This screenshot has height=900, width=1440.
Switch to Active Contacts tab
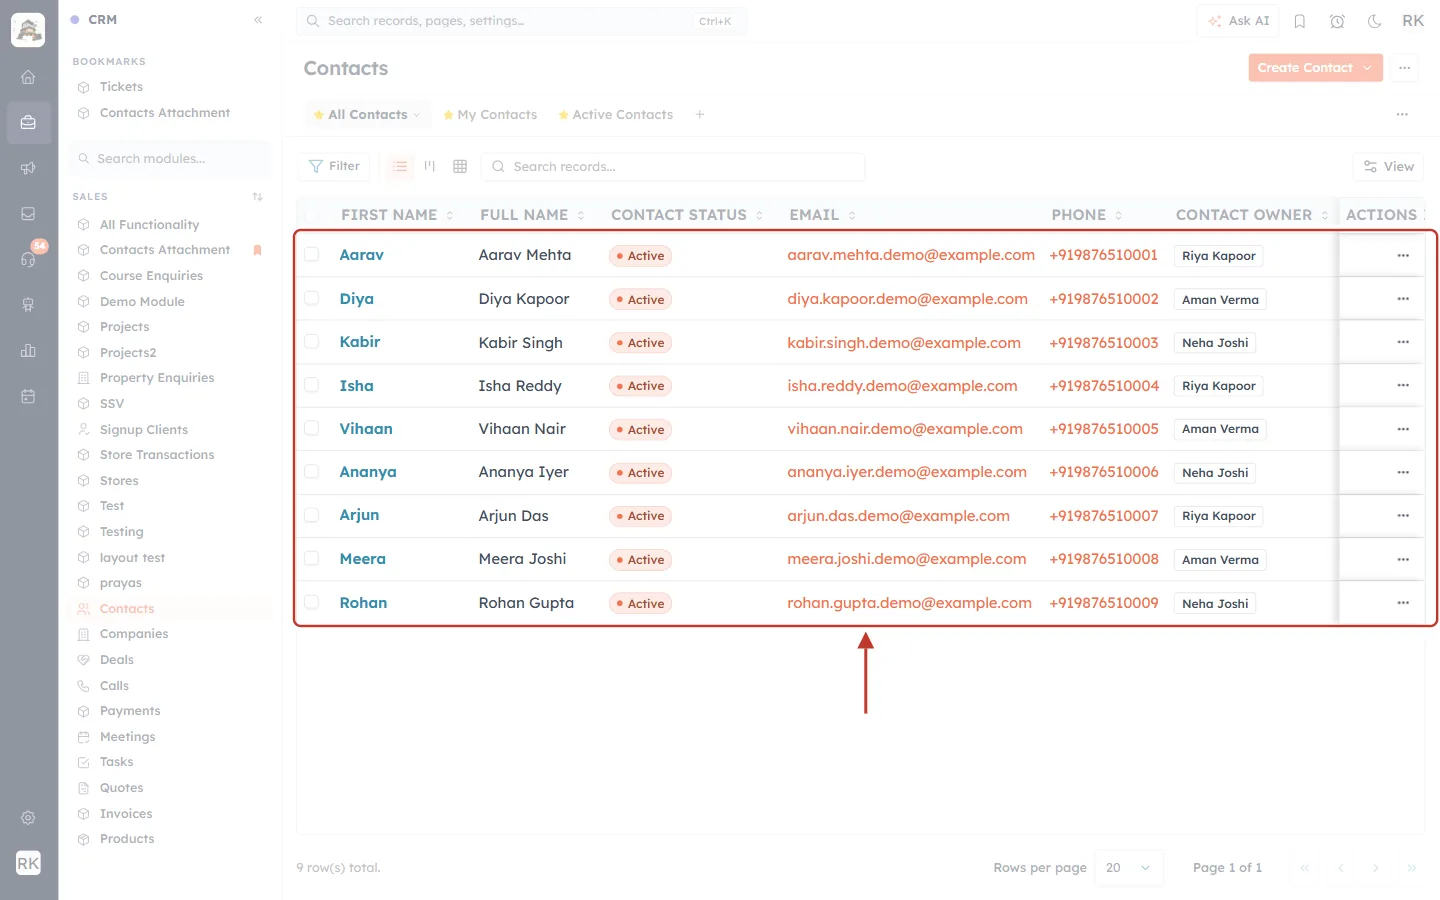pos(615,115)
